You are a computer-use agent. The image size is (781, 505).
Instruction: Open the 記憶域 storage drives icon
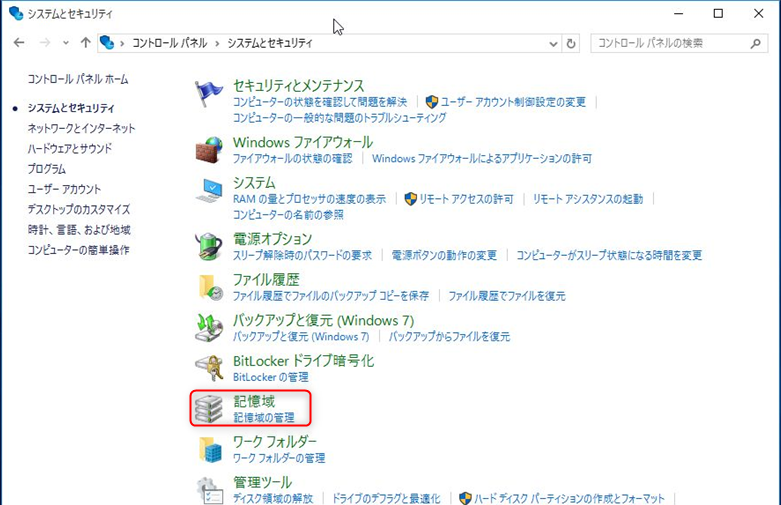tap(210, 408)
